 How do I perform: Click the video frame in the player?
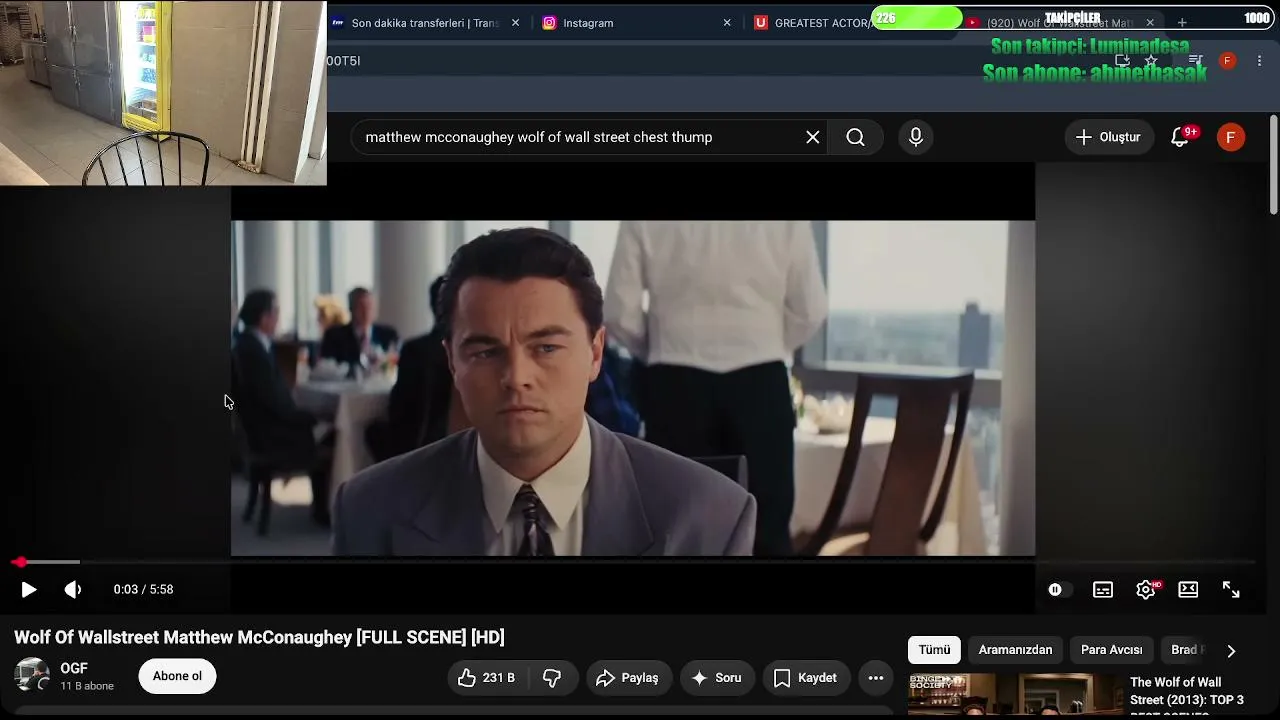pyautogui.click(x=633, y=388)
